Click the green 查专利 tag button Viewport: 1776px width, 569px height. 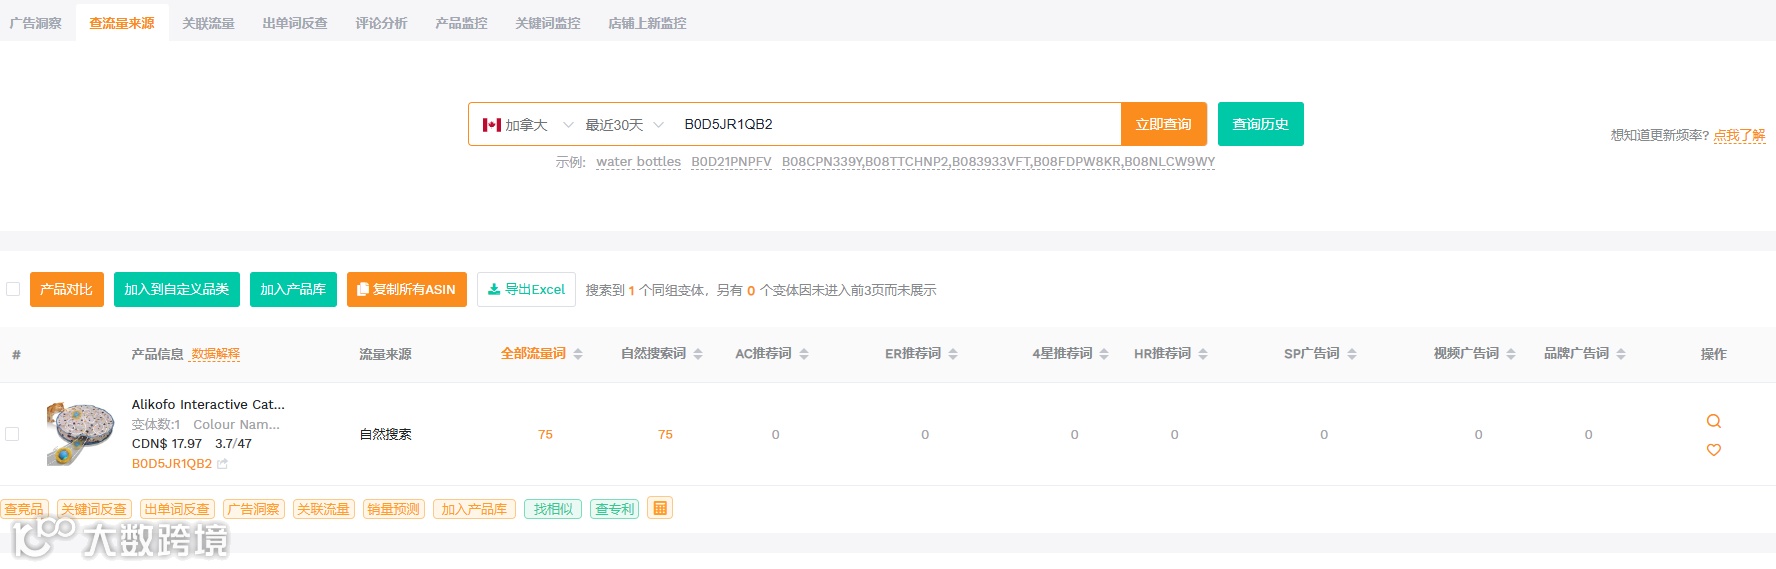[615, 509]
